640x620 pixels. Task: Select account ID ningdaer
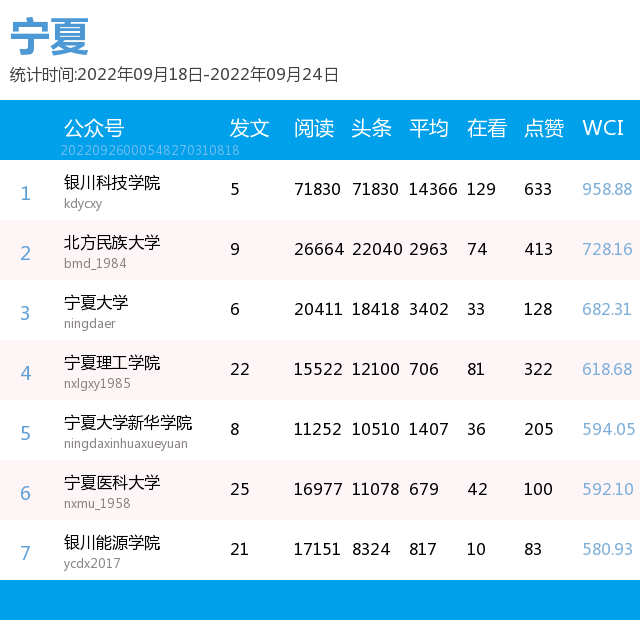89,323
